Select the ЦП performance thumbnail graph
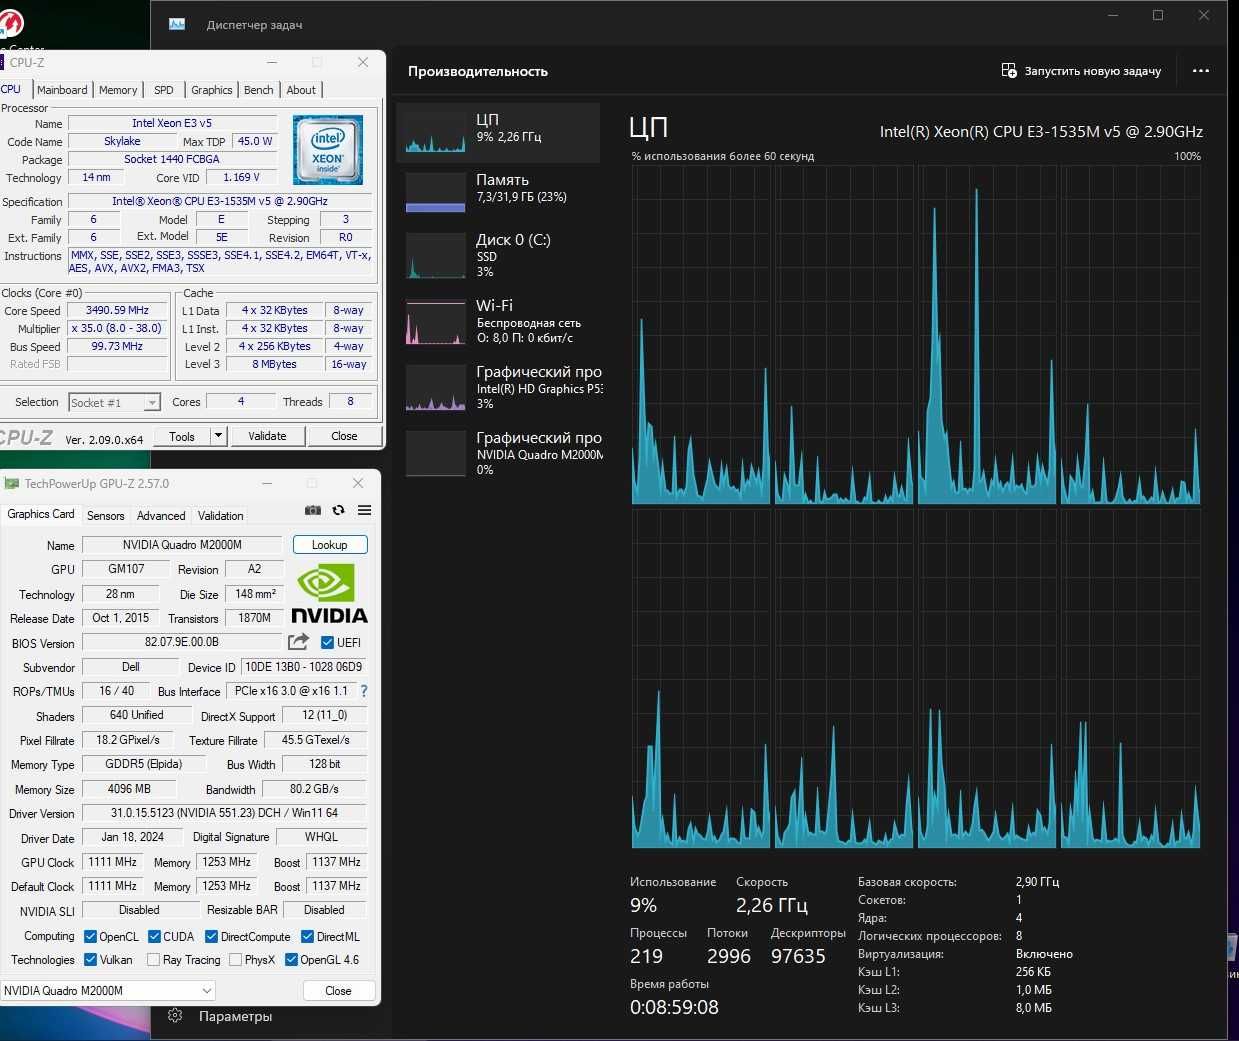 pos(436,133)
